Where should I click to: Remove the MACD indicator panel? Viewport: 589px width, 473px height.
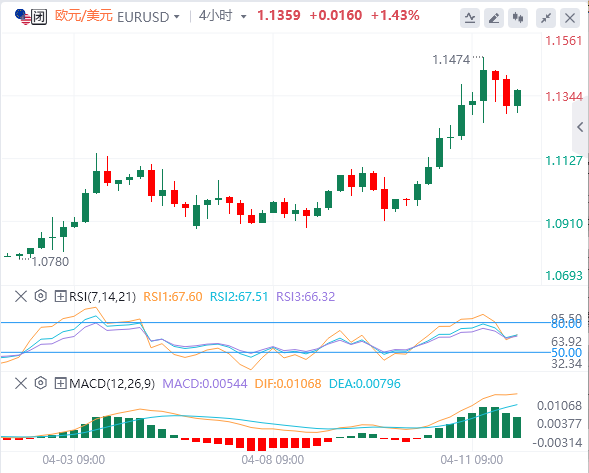pos(21,384)
